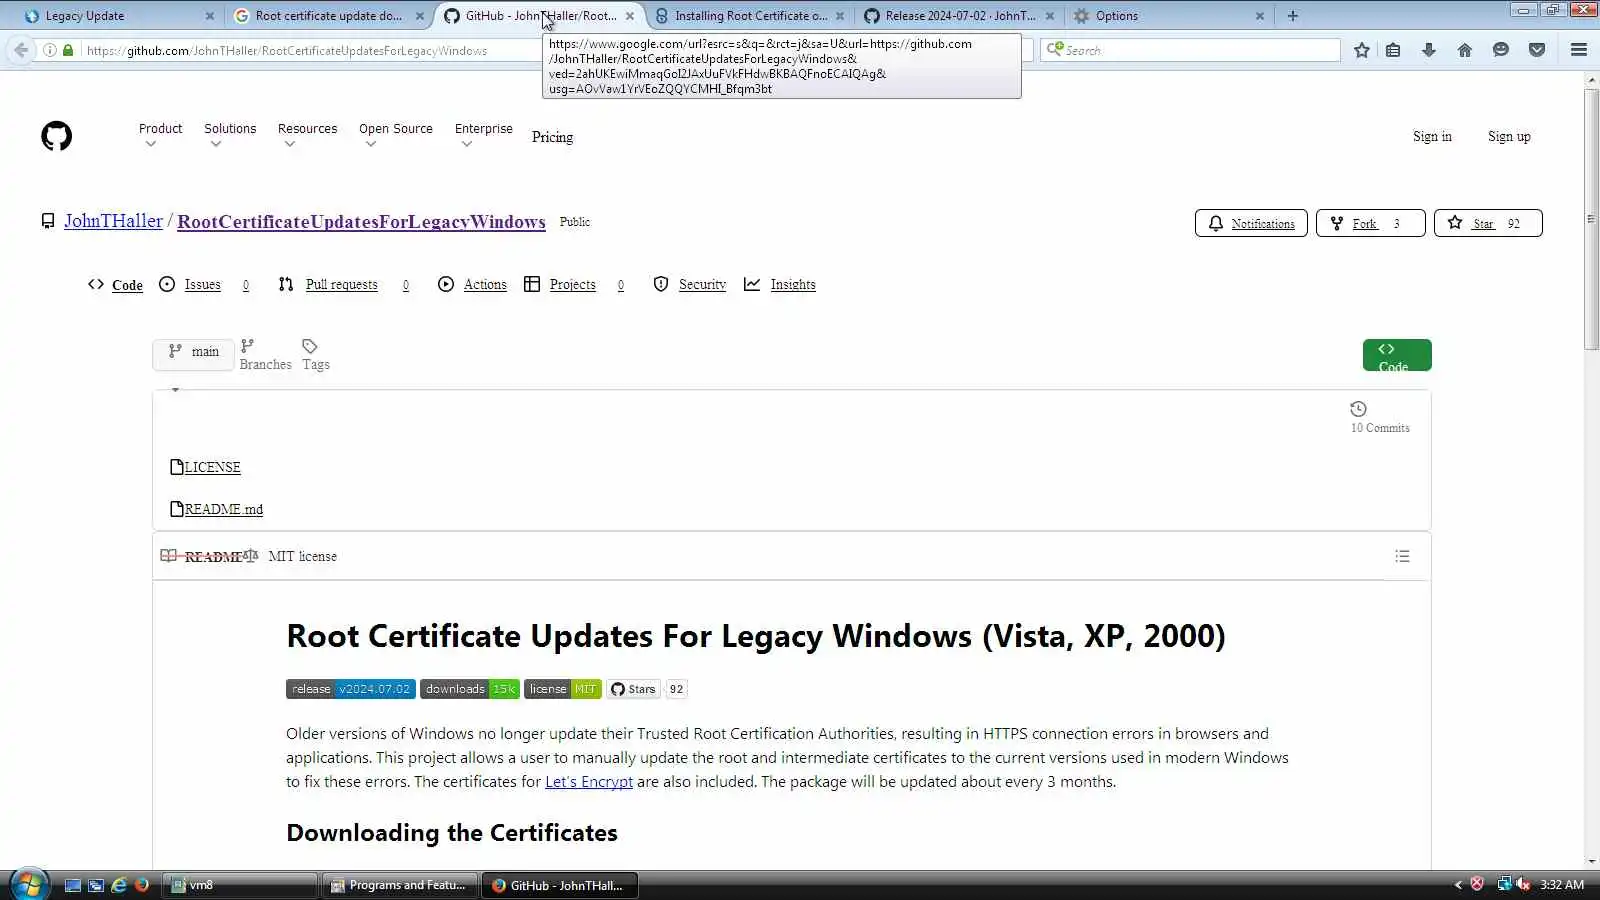Open RootCertificateUpdatesForLegacyWindows repository link

tap(361, 222)
